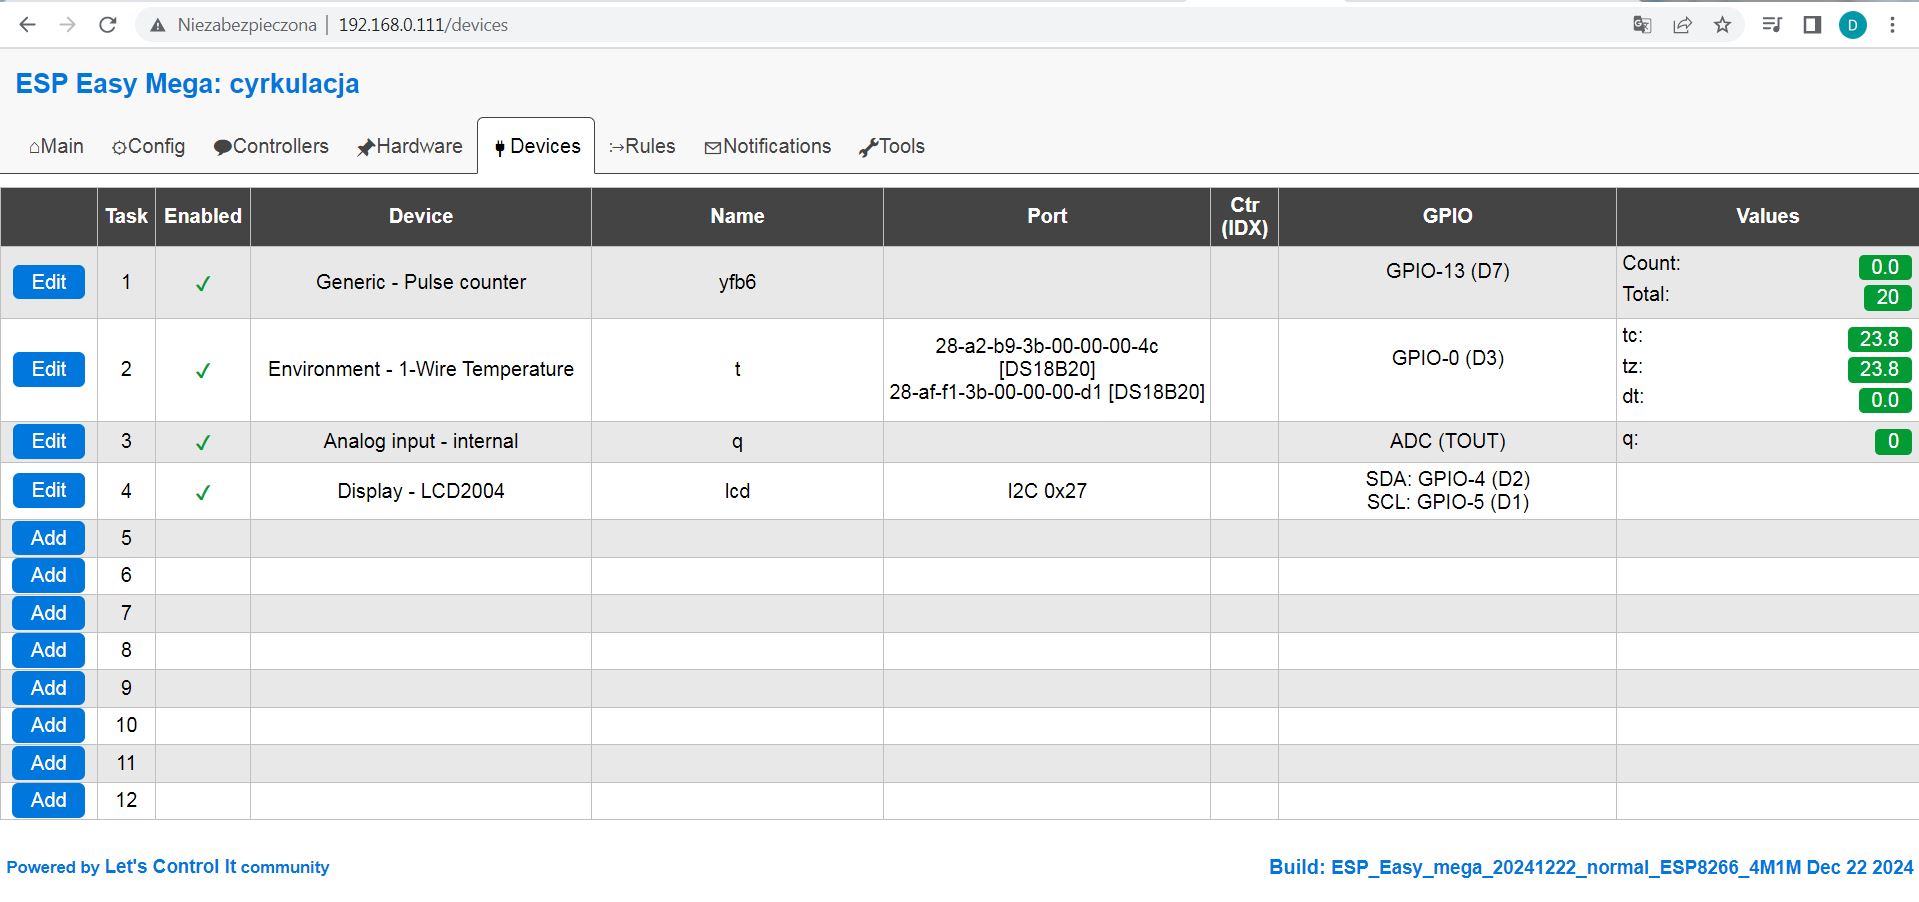Switch to the Config tab
Viewport: 1919px width, 902px height.
[x=148, y=146]
